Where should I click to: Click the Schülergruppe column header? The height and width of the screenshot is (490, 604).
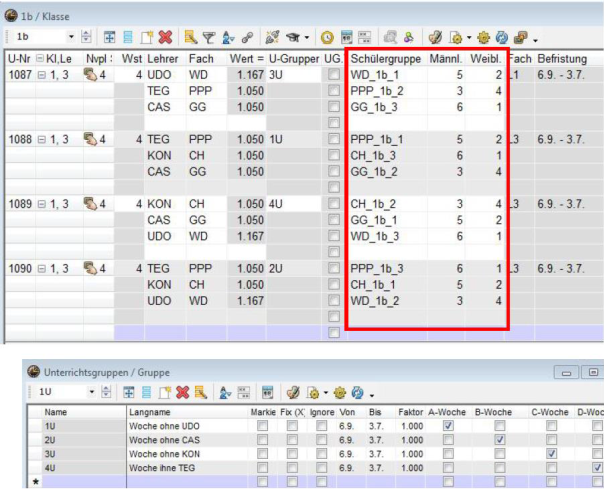coord(388,59)
